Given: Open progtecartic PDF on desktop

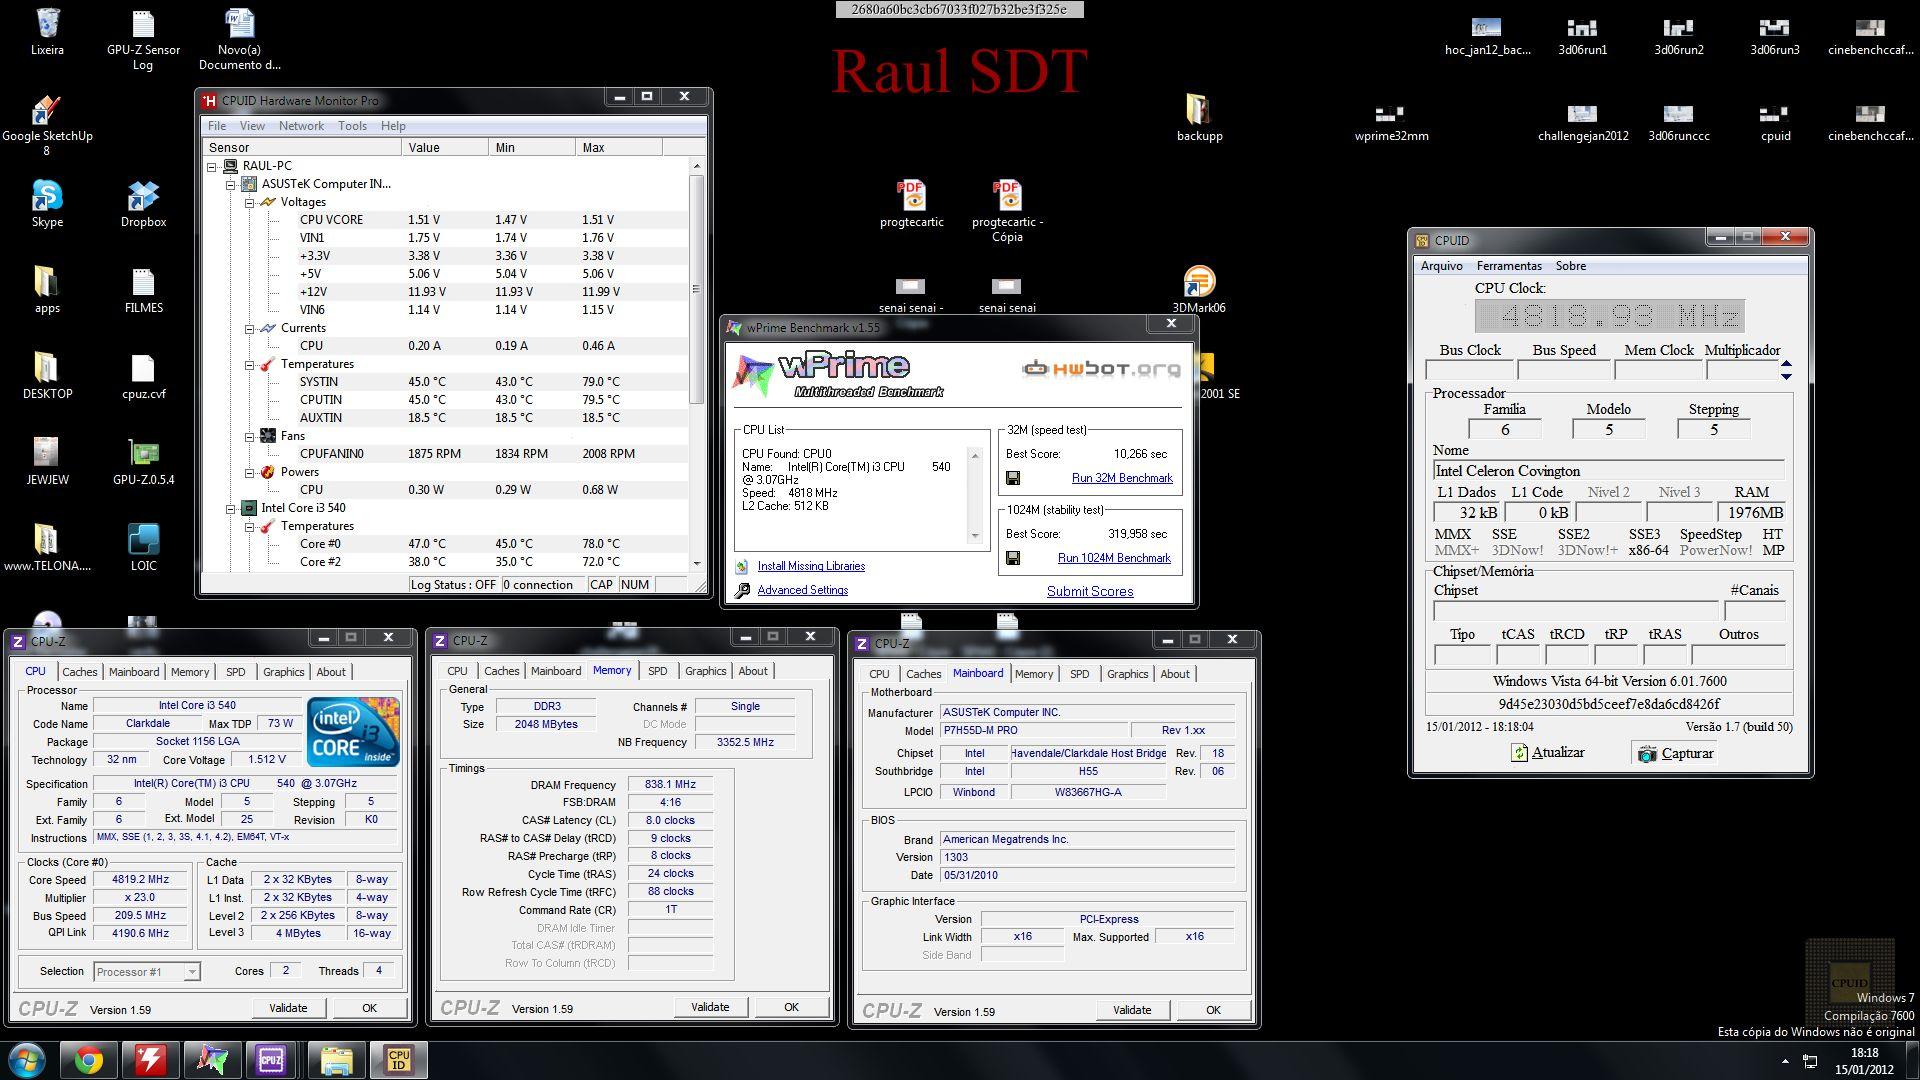Looking at the screenshot, I should [911, 204].
